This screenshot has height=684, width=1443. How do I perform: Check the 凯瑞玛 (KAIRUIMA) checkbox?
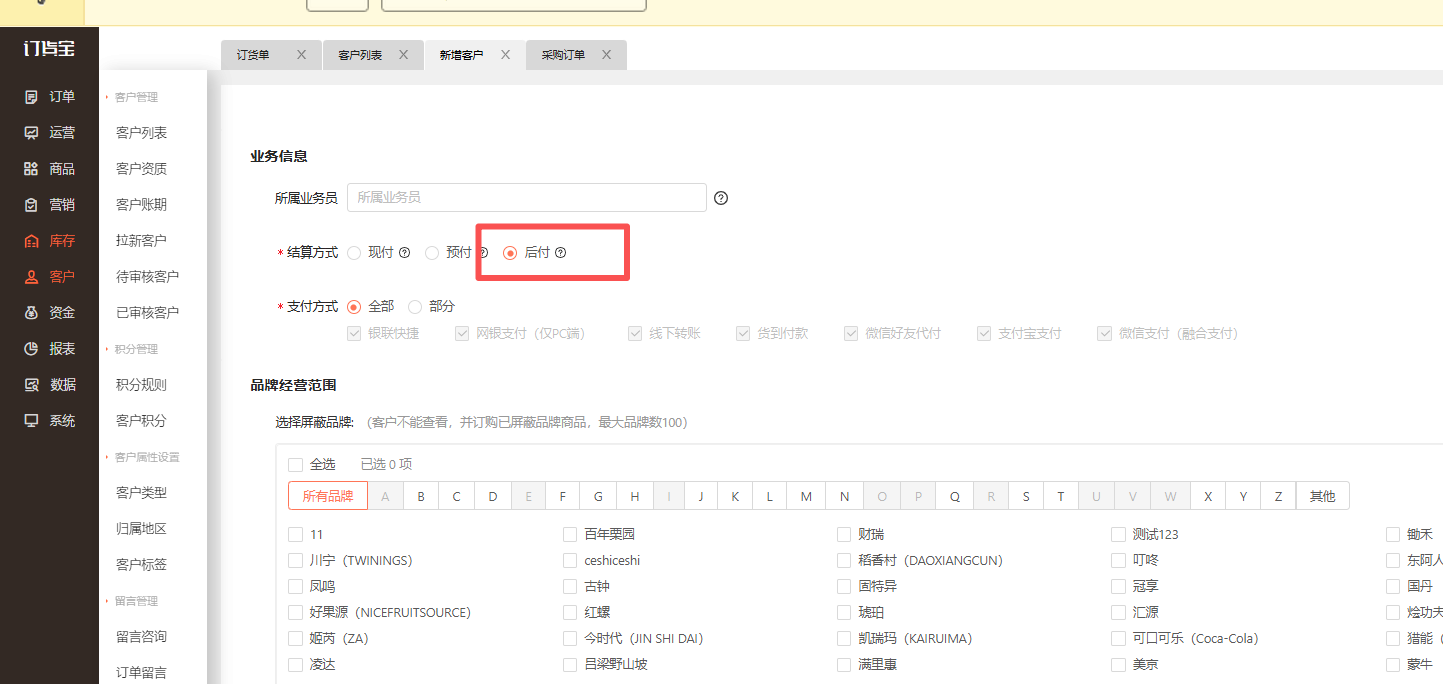tap(845, 639)
